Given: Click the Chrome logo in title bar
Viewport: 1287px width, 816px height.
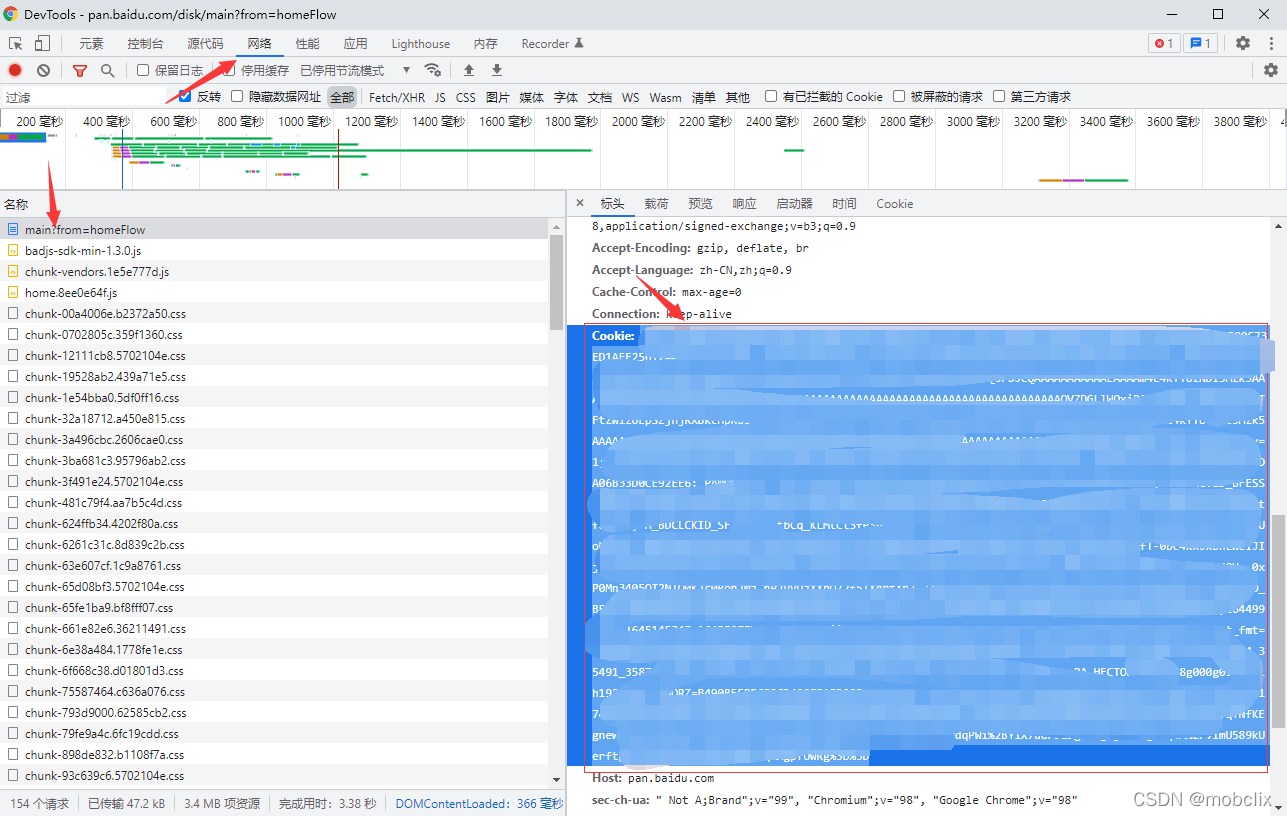Looking at the screenshot, I should click(11, 14).
